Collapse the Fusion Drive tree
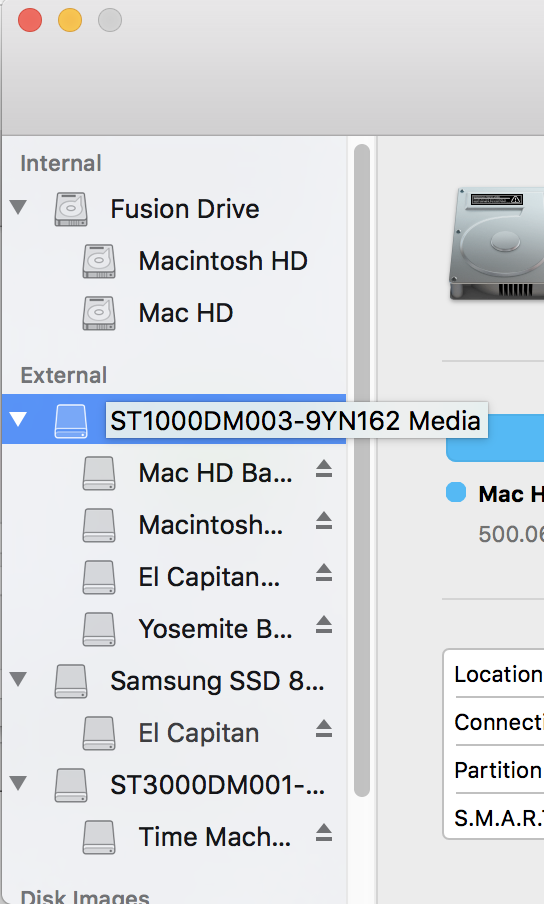 tap(18, 207)
